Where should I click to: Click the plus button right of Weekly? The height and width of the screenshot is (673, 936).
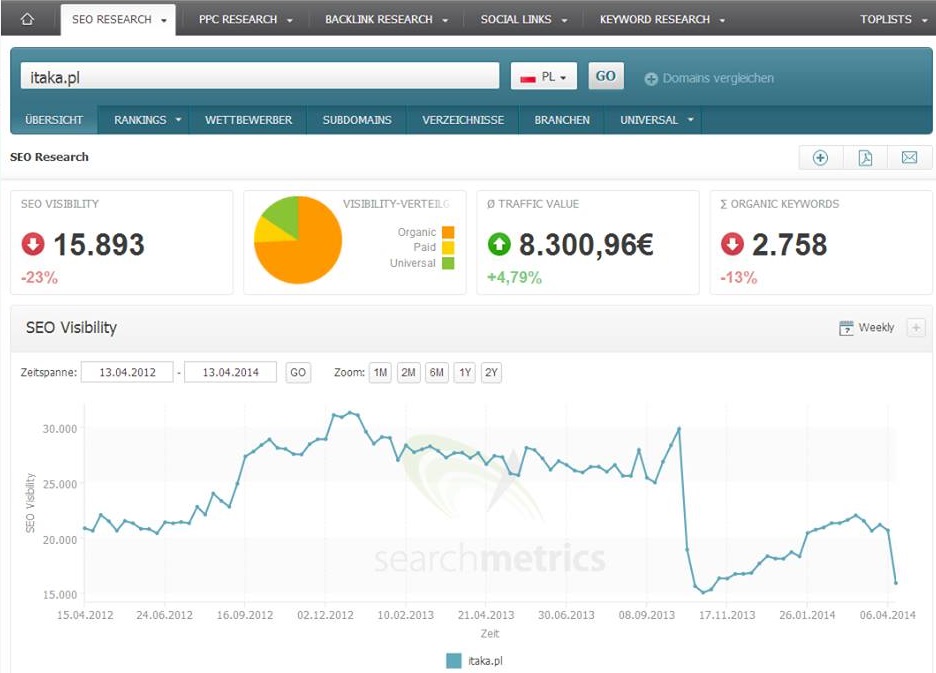pos(915,327)
